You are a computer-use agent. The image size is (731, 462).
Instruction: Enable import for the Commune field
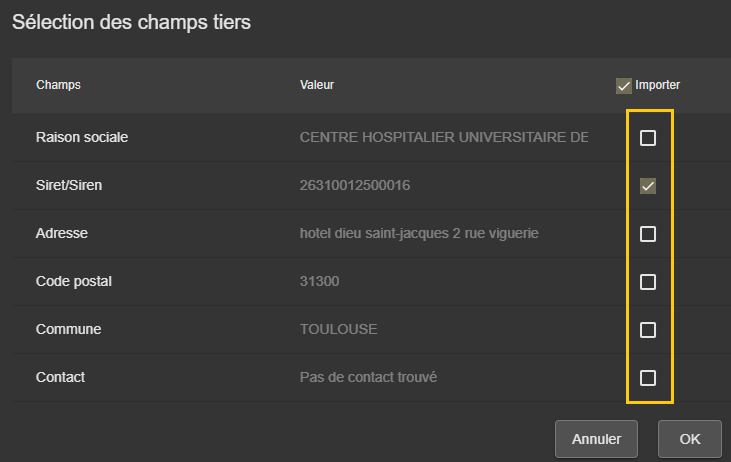point(648,330)
